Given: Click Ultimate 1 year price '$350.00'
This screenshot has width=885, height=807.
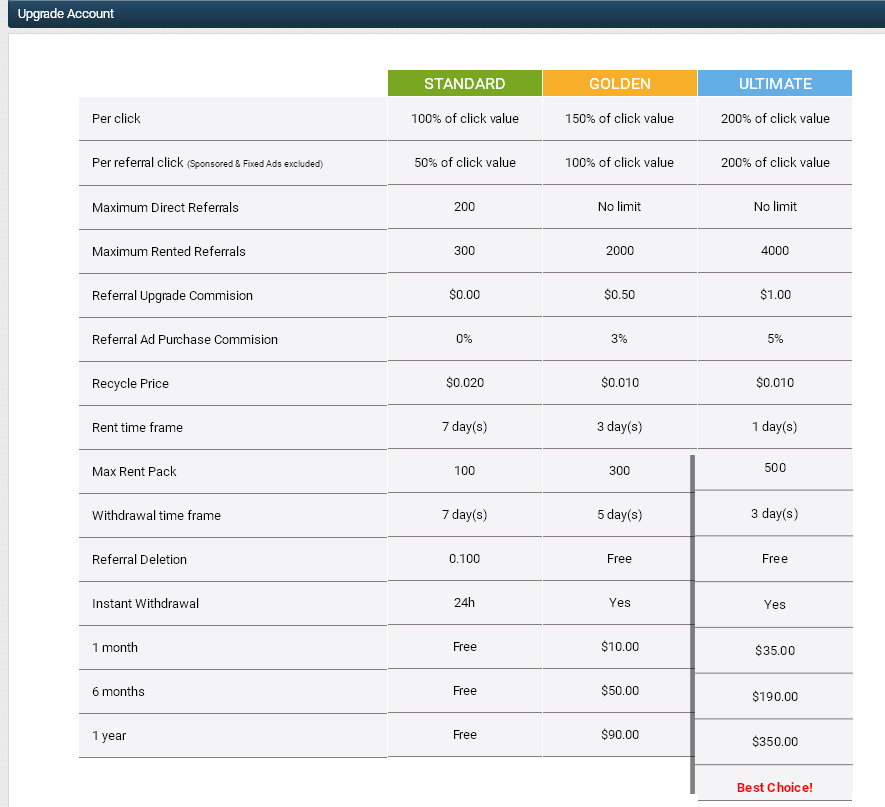Looking at the screenshot, I should (x=775, y=742).
